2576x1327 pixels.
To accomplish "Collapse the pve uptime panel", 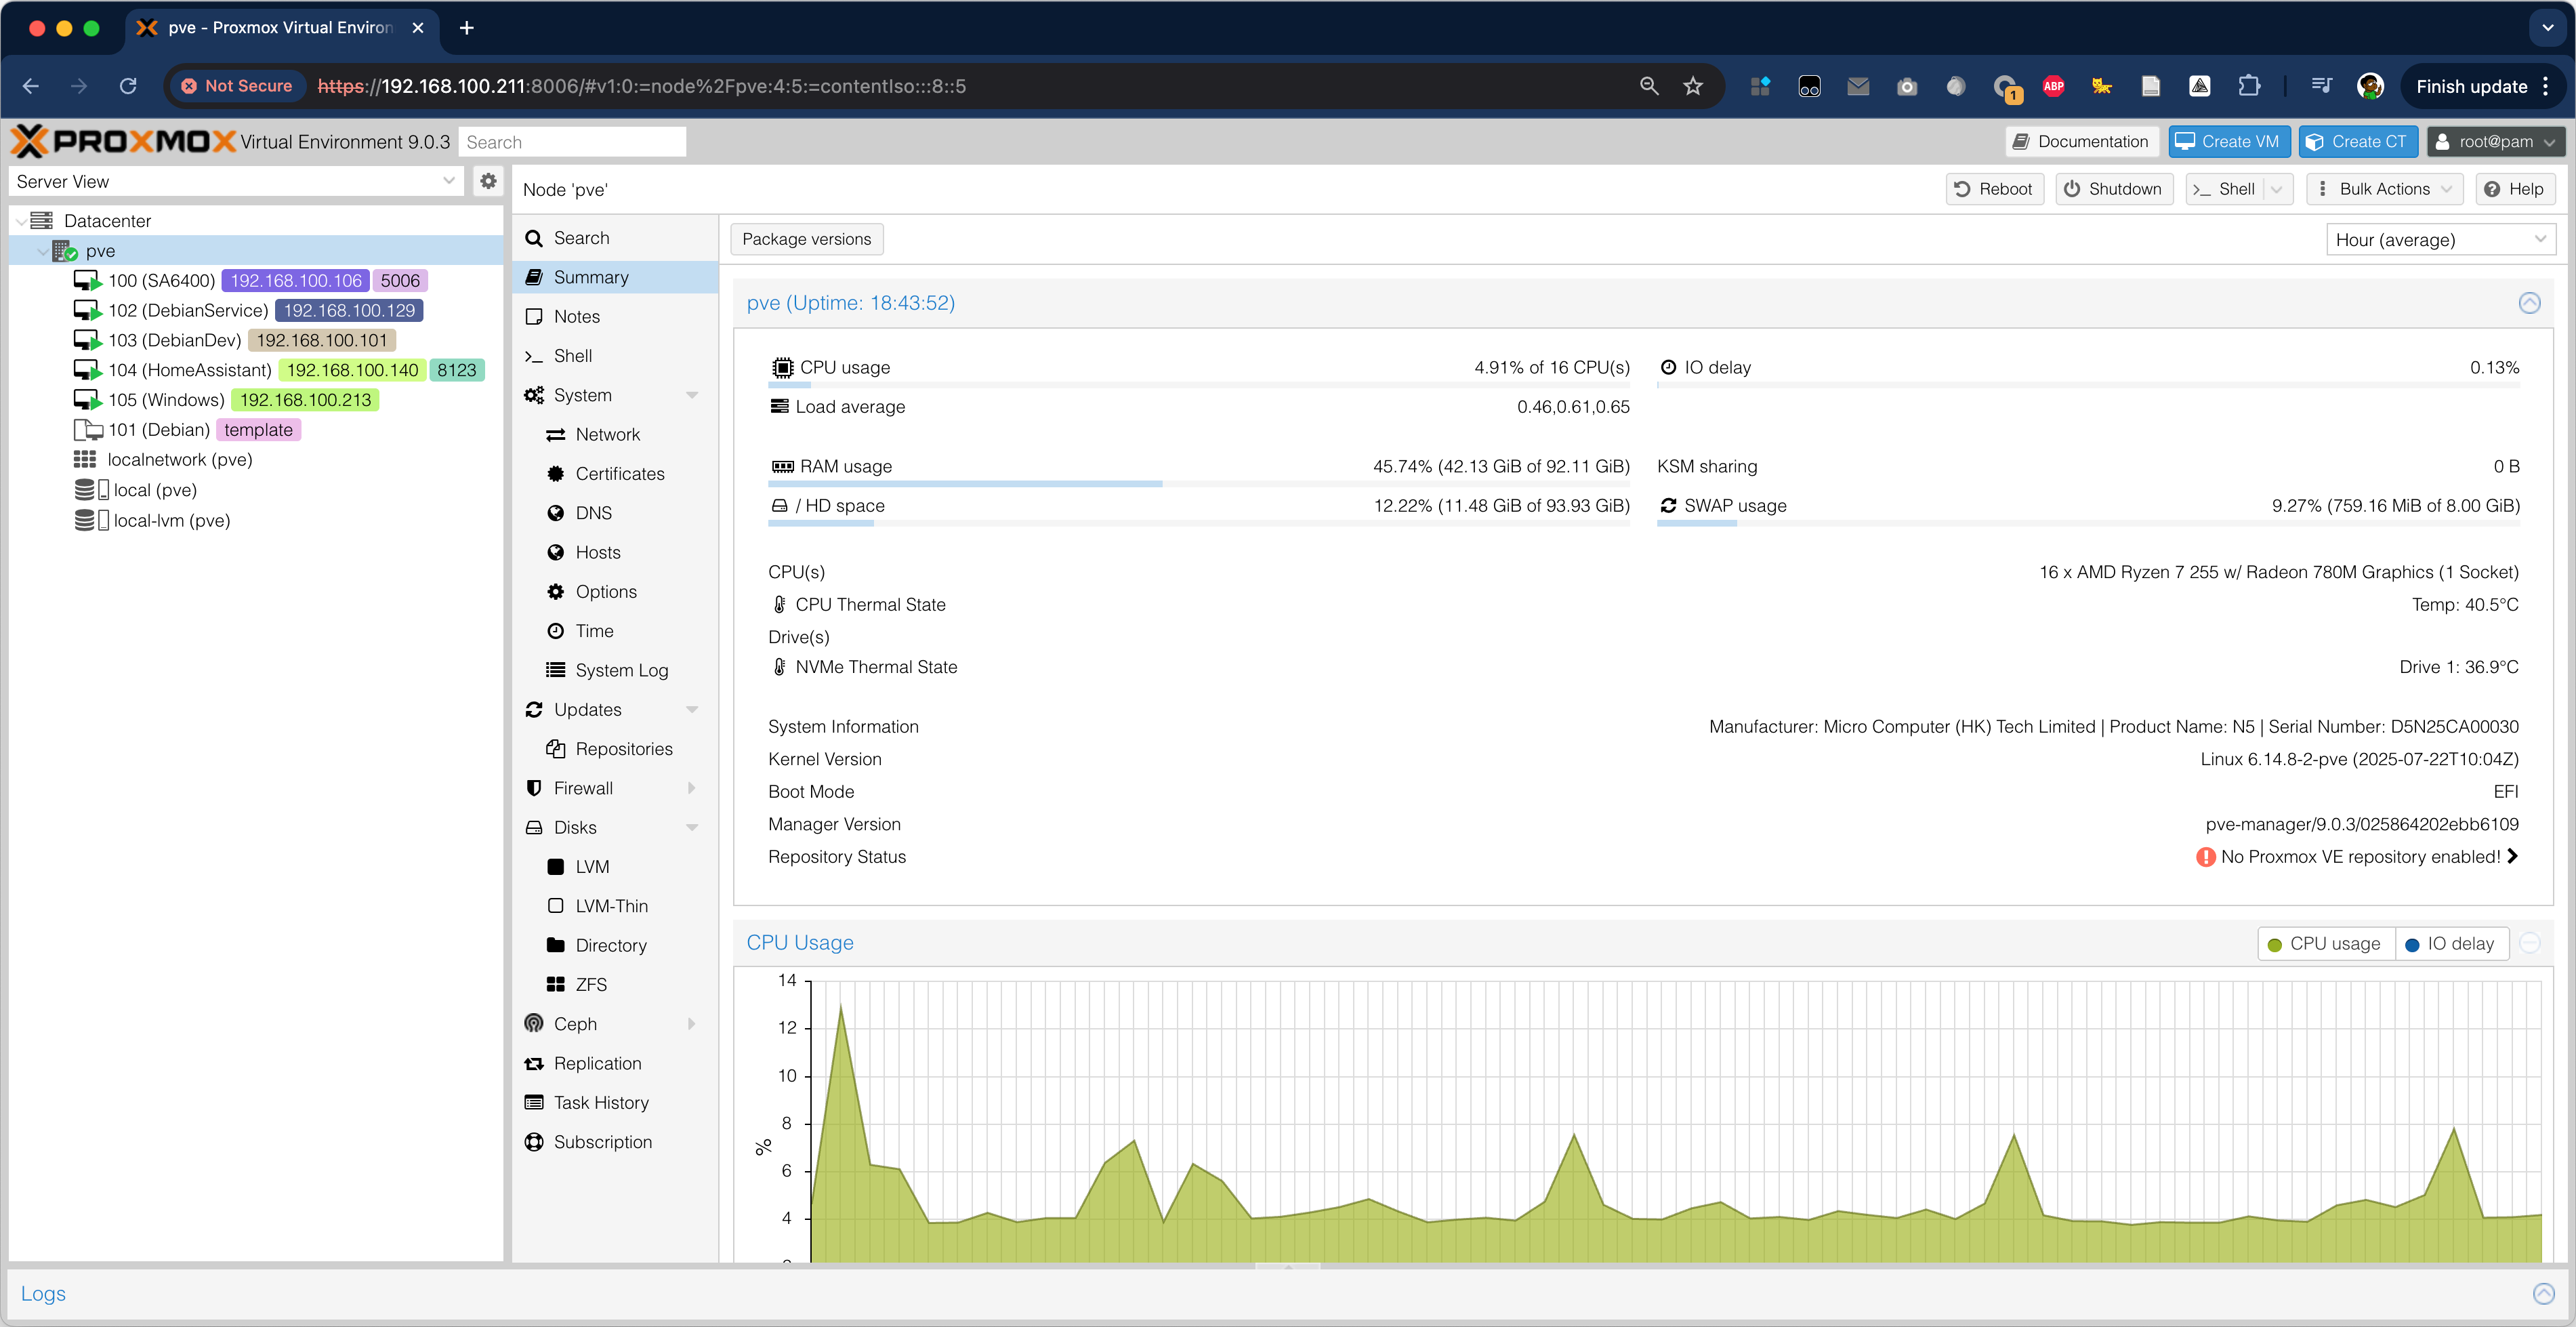I will 2529,303.
